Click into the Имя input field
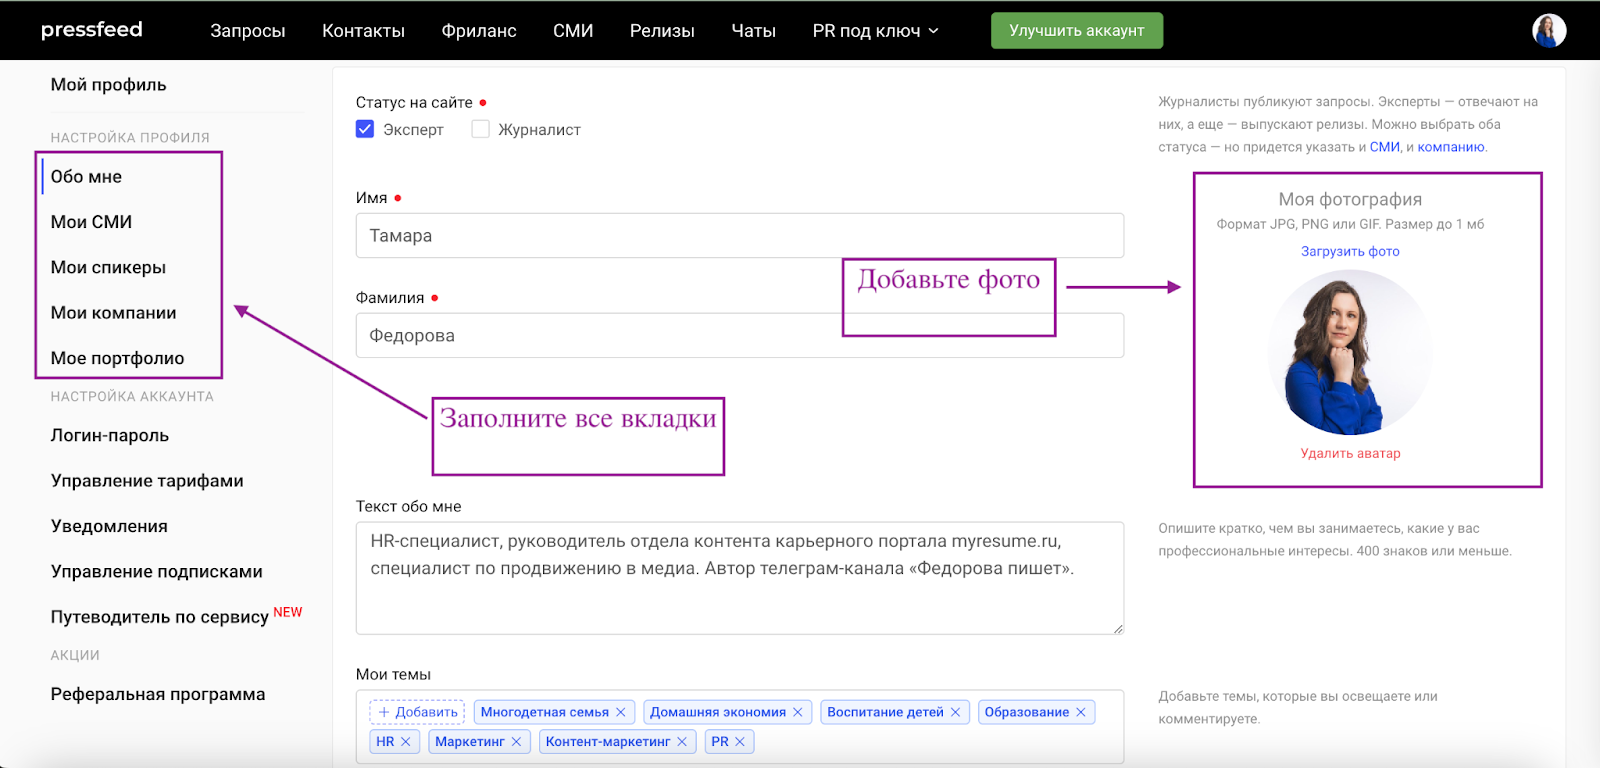The height and width of the screenshot is (768, 1600). point(739,236)
